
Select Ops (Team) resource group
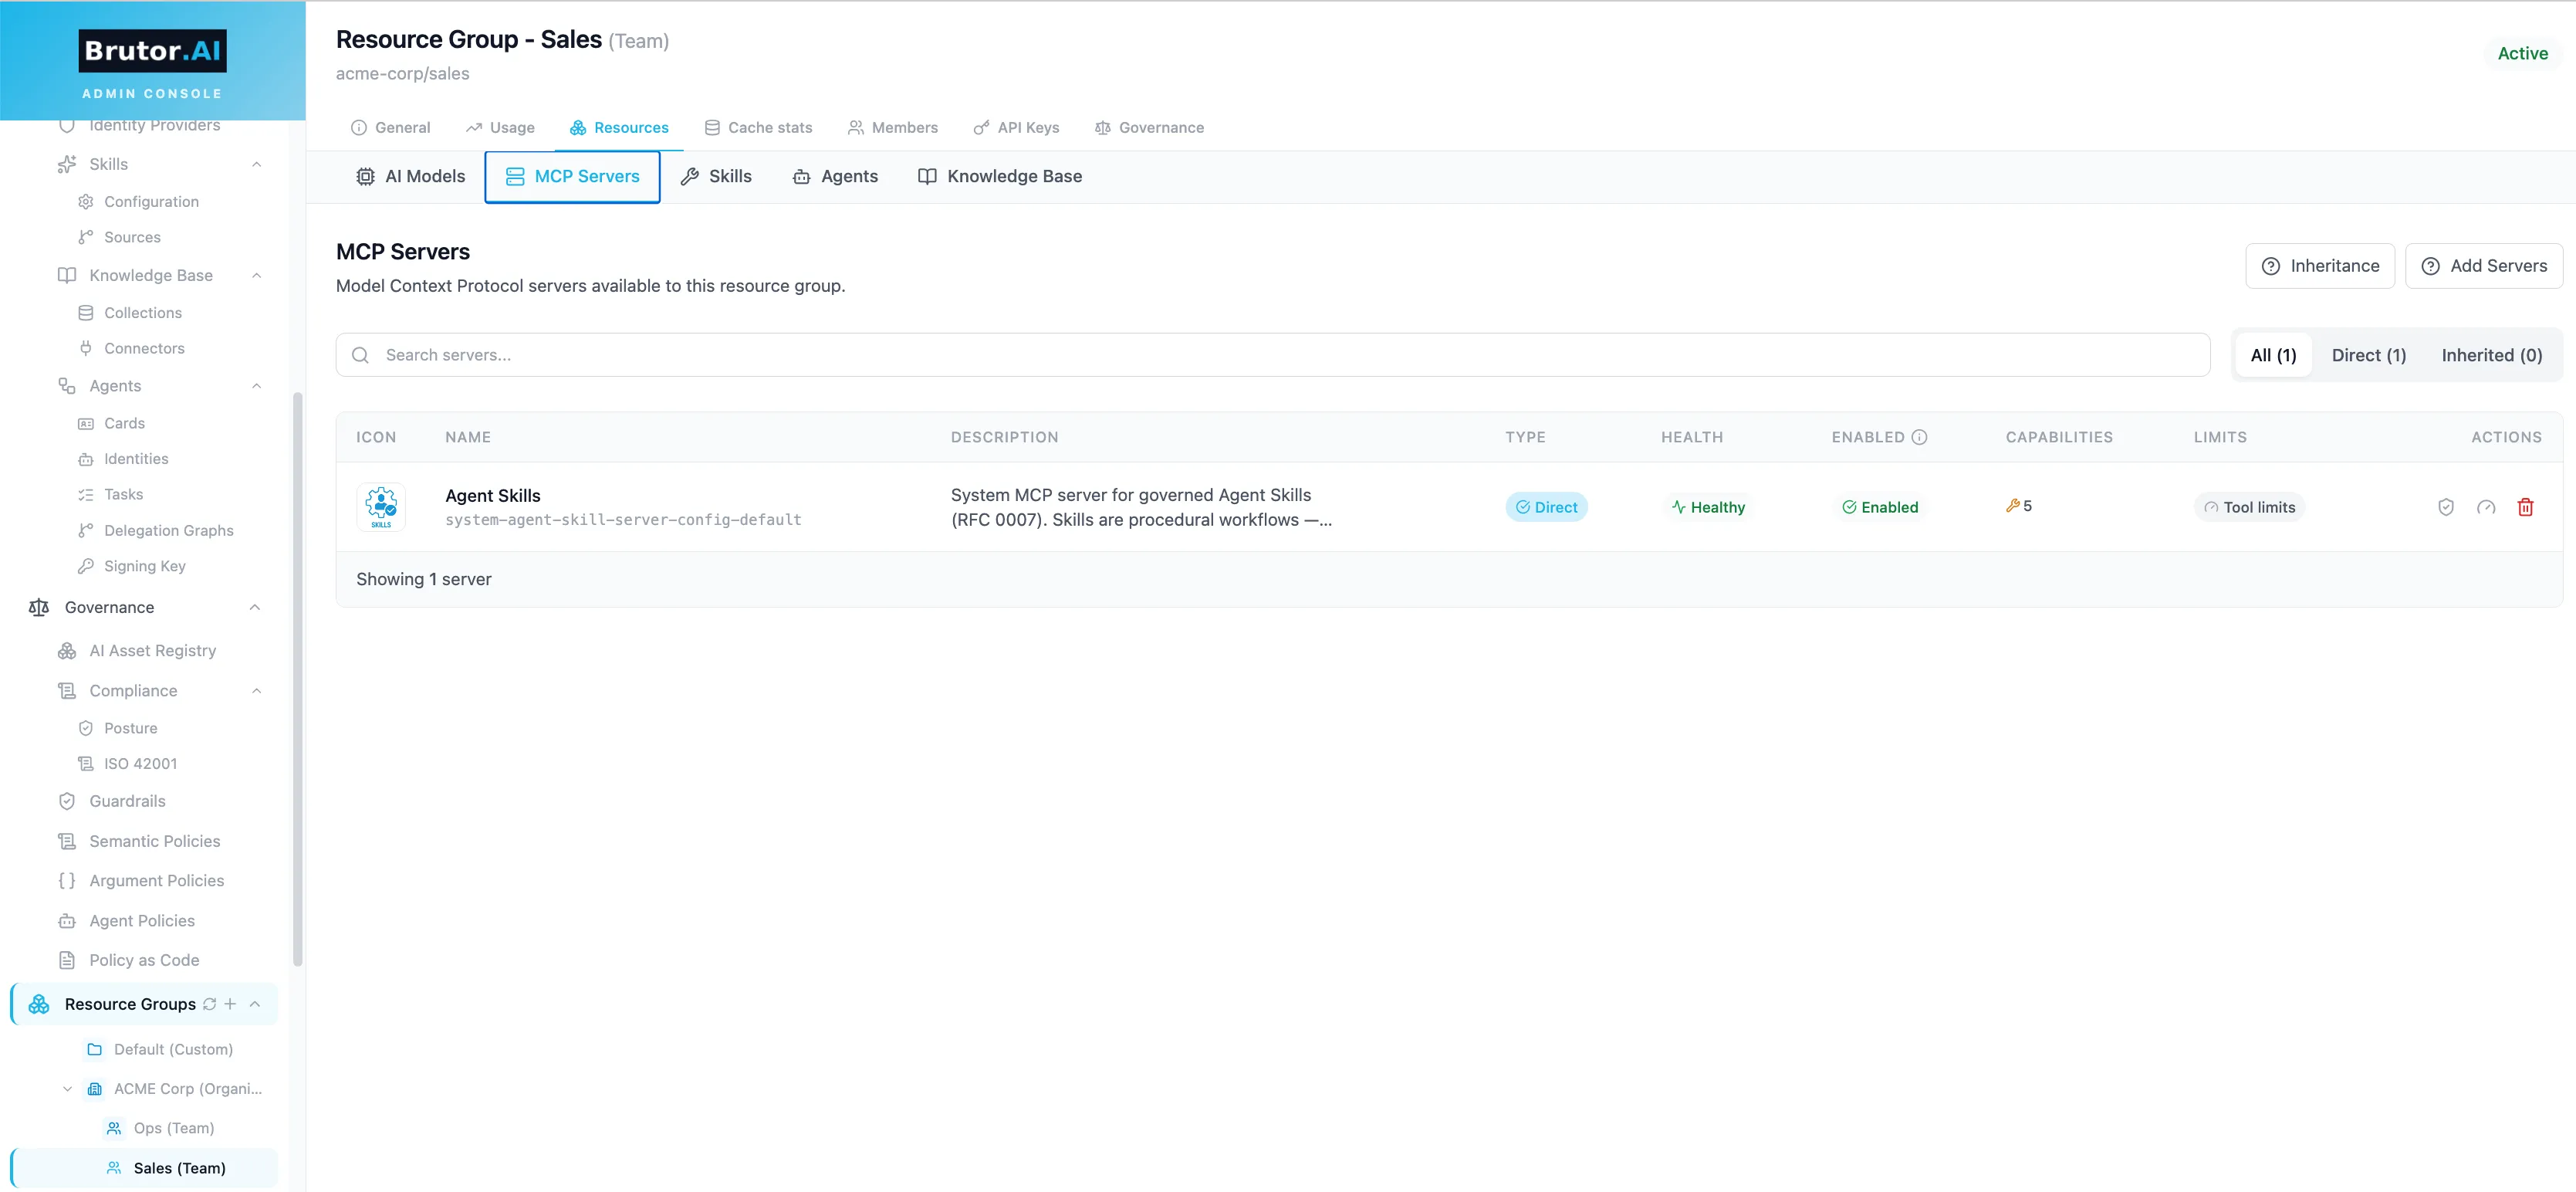(x=173, y=1128)
